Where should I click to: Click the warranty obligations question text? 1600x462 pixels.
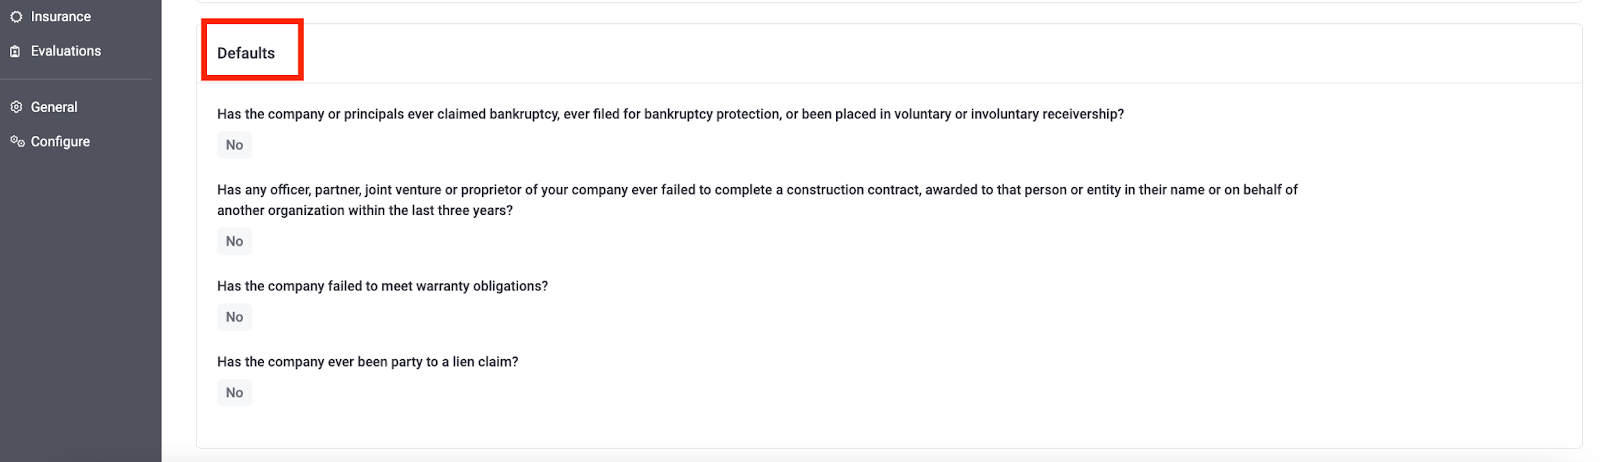tap(382, 286)
